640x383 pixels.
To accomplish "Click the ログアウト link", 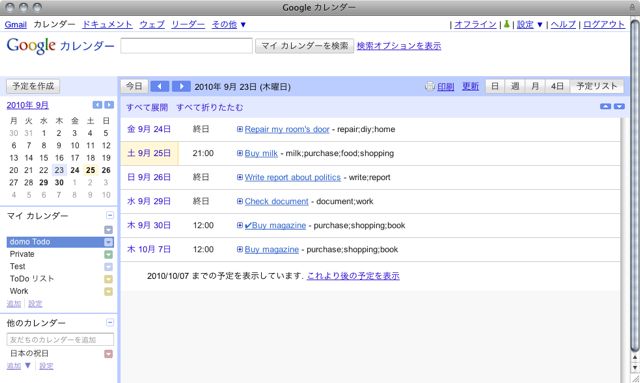I will point(604,24).
